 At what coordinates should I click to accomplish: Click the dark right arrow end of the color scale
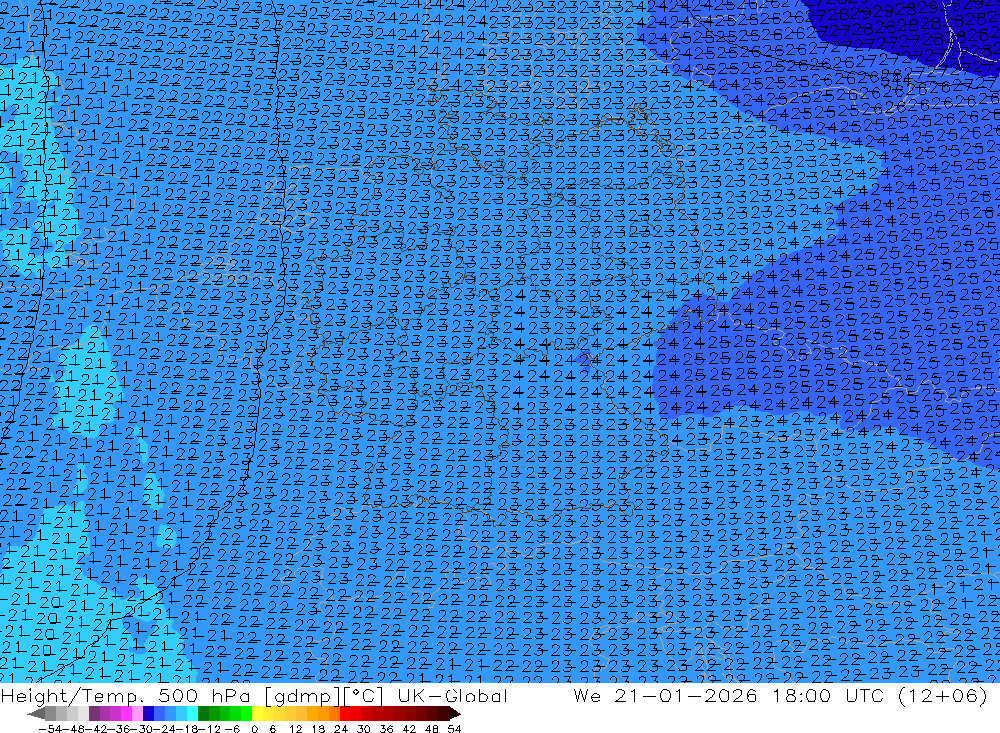click(454, 714)
